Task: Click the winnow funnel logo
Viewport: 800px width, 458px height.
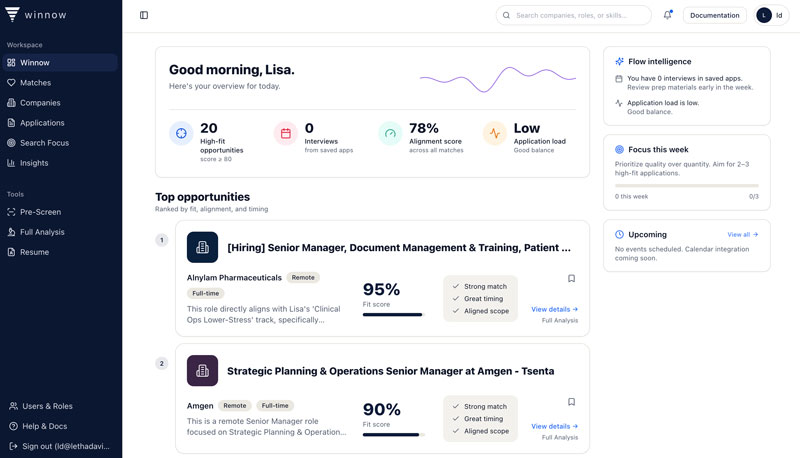Action: click(x=12, y=14)
